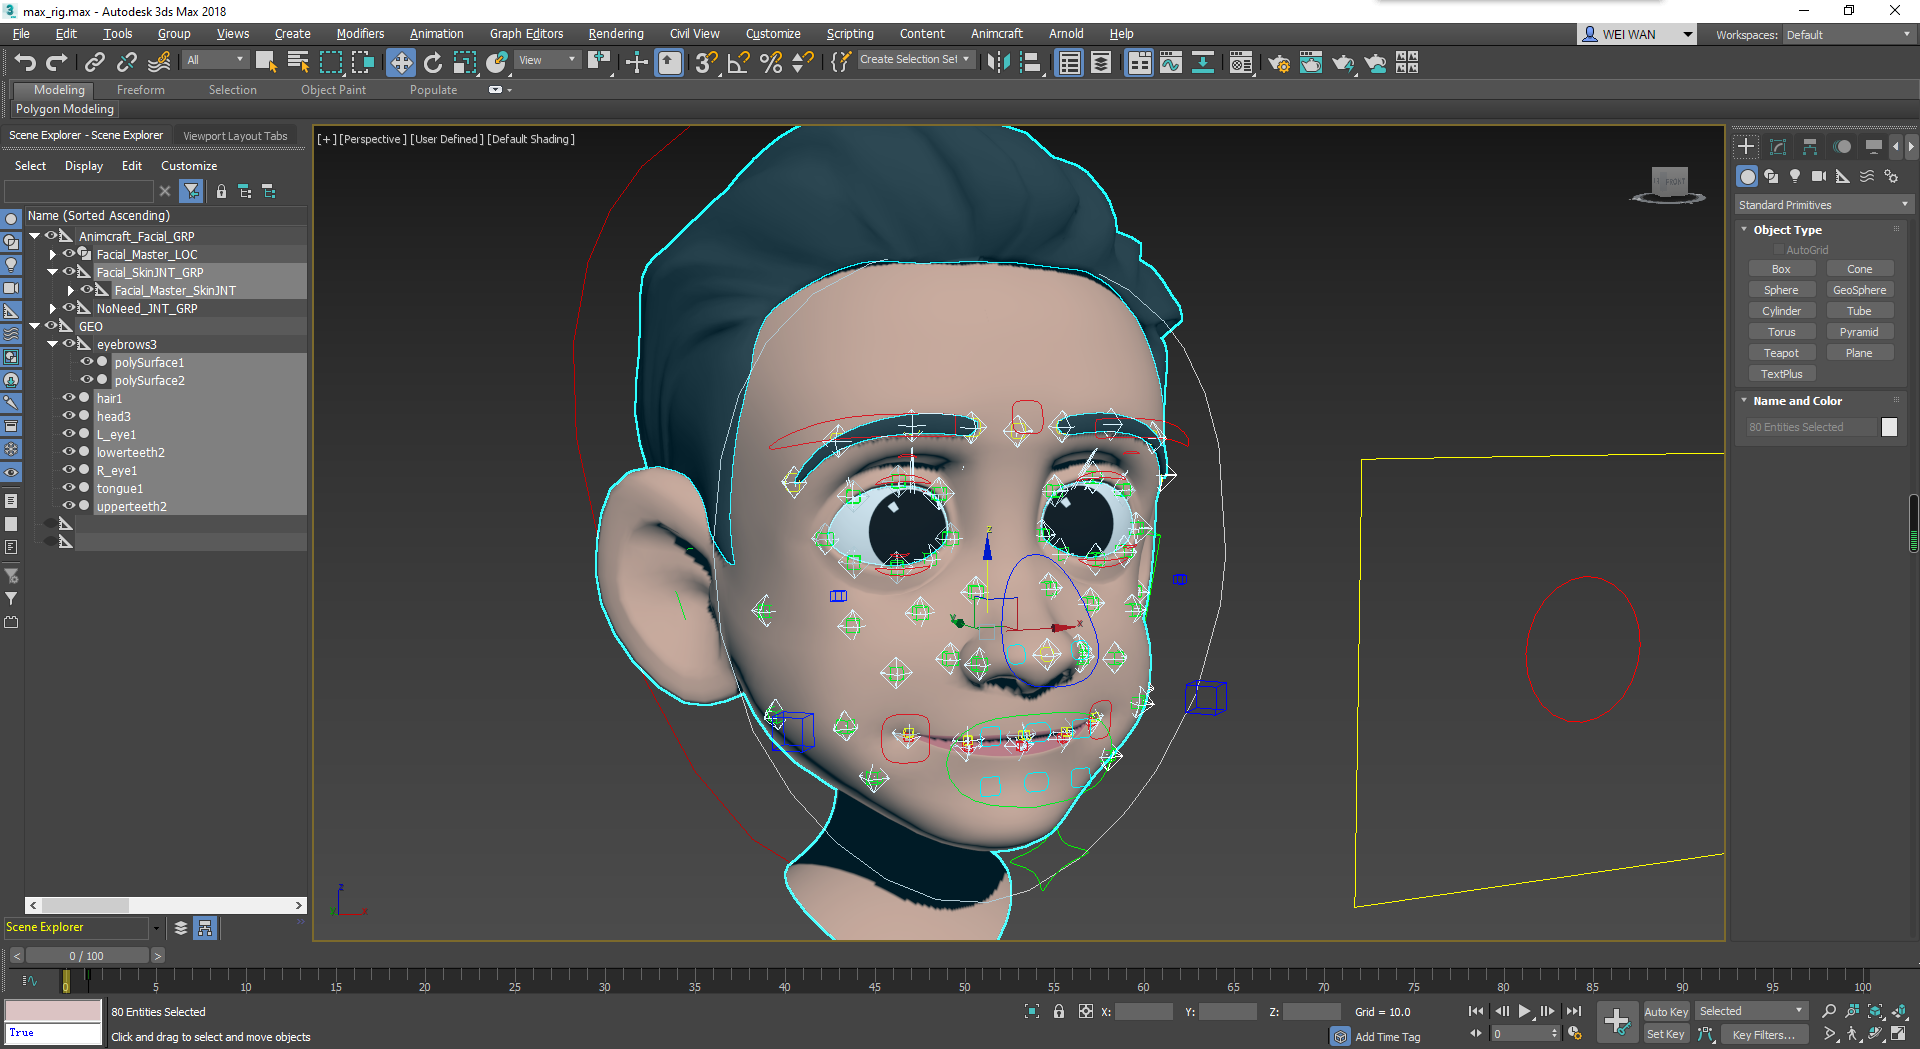Open the Graph Editors menu

[x=526, y=33]
